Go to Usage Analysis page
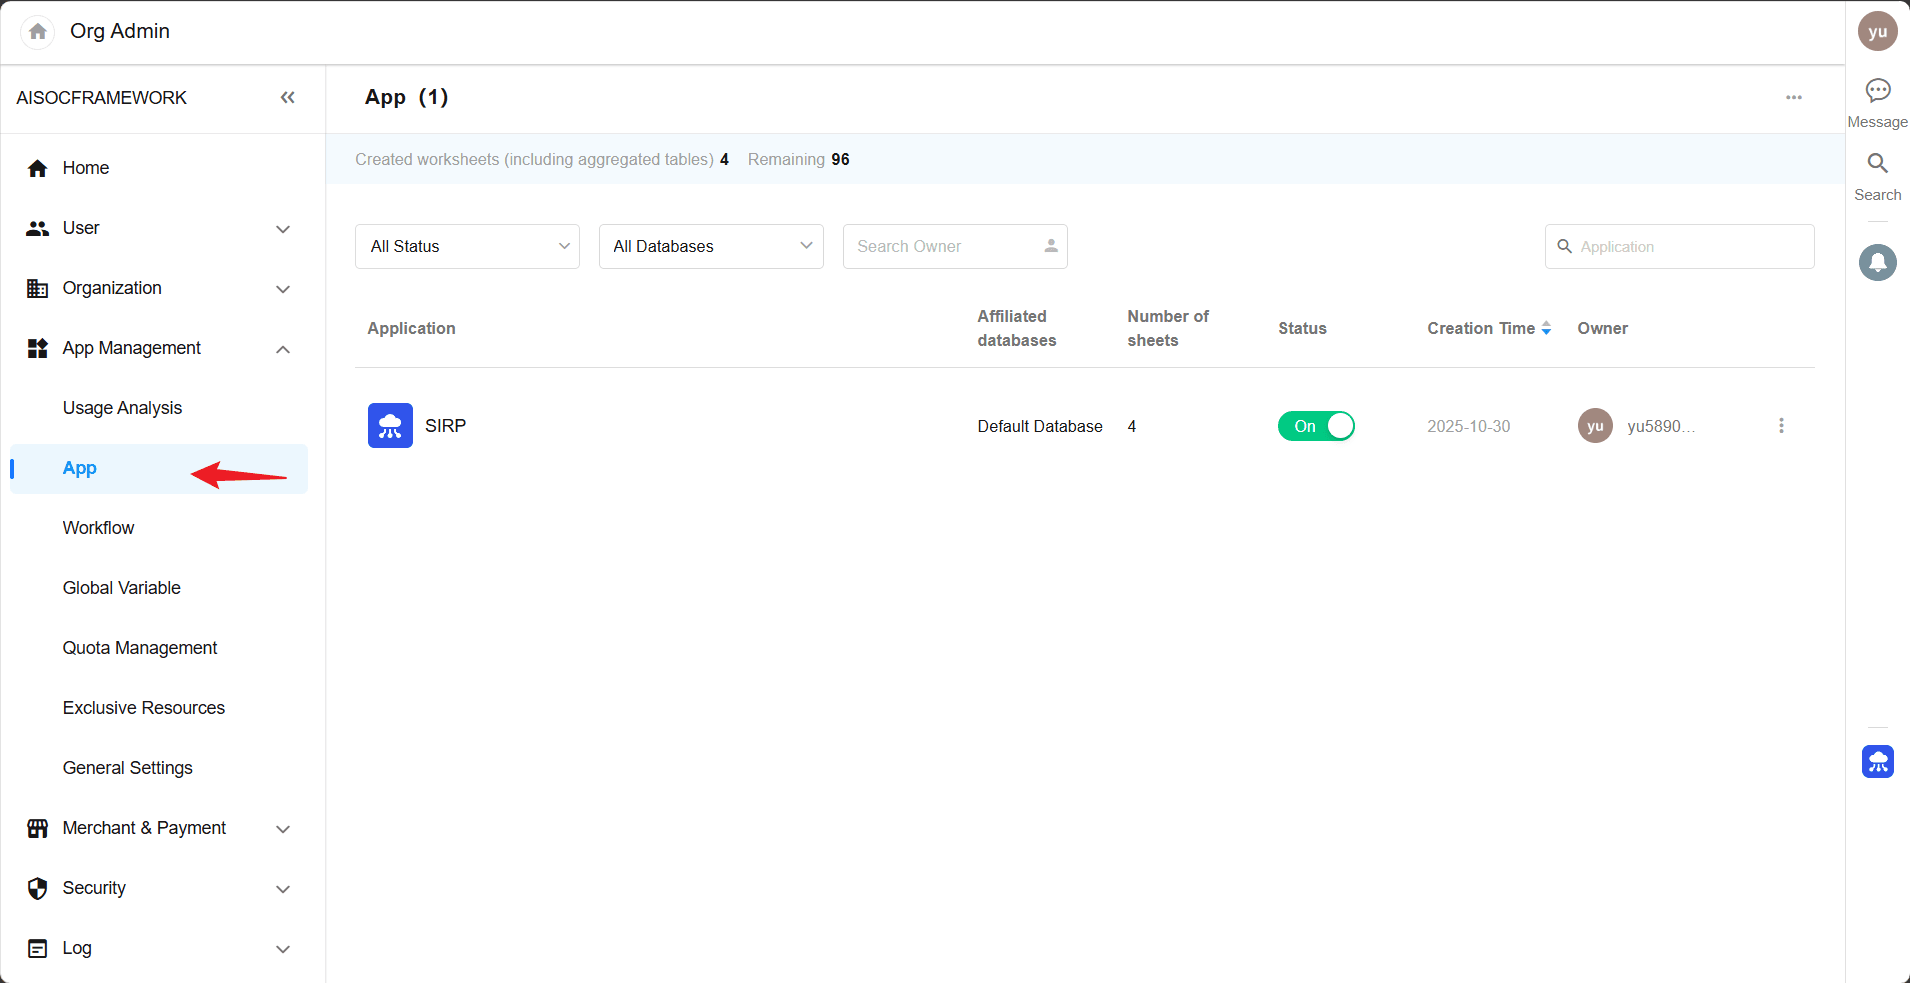The height and width of the screenshot is (983, 1910). tap(122, 408)
